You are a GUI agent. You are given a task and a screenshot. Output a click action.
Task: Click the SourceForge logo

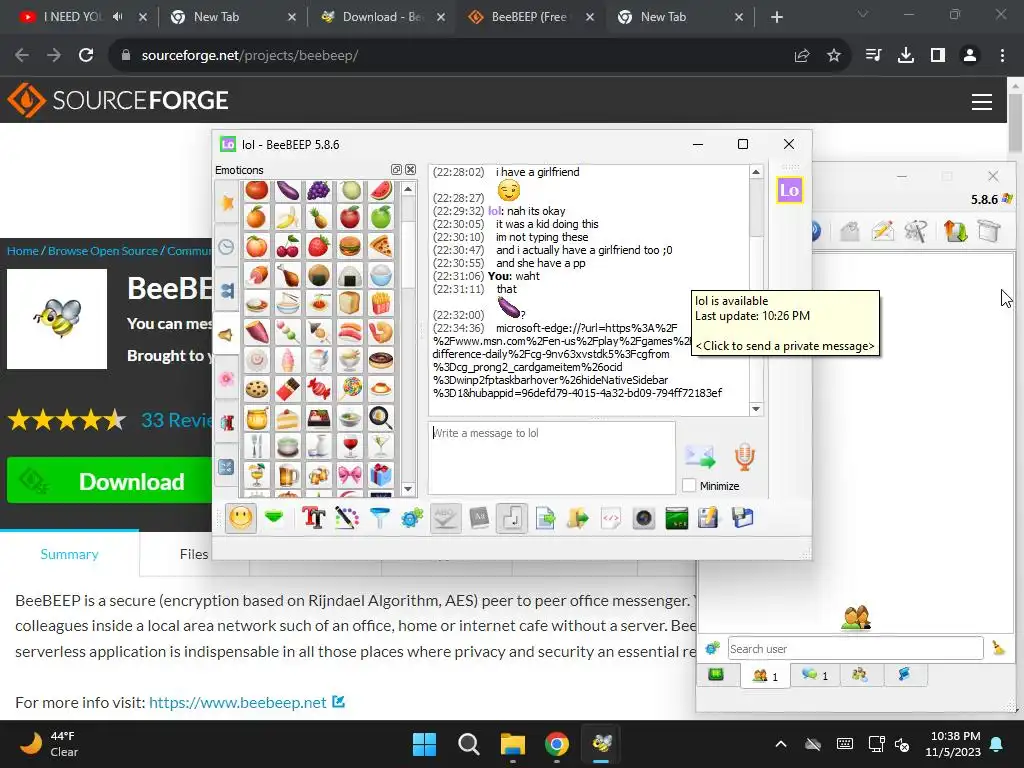tap(118, 100)
